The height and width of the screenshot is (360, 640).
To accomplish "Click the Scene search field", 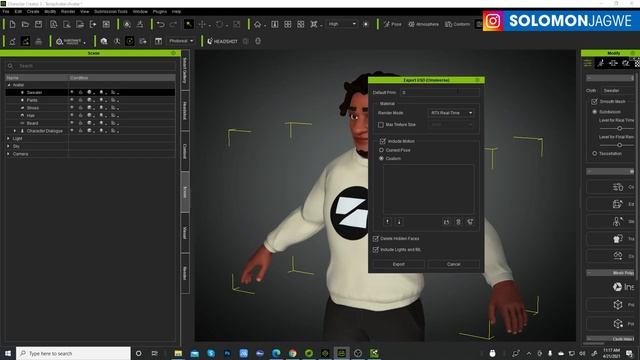I will coord(91,66).
